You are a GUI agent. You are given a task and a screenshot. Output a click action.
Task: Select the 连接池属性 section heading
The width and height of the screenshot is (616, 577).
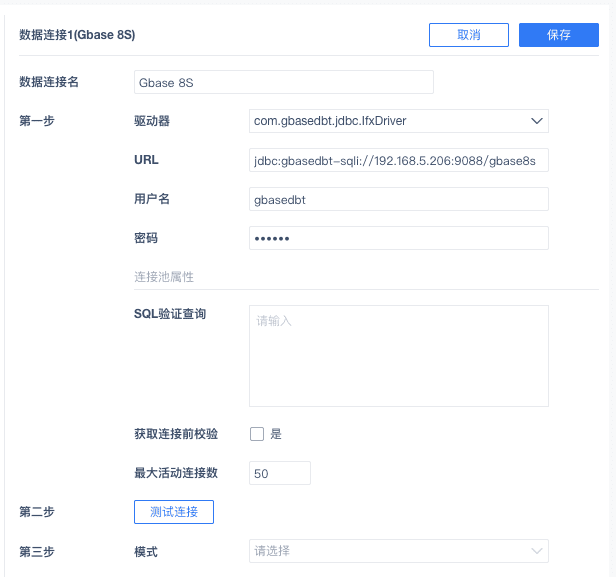coord(164,277)
